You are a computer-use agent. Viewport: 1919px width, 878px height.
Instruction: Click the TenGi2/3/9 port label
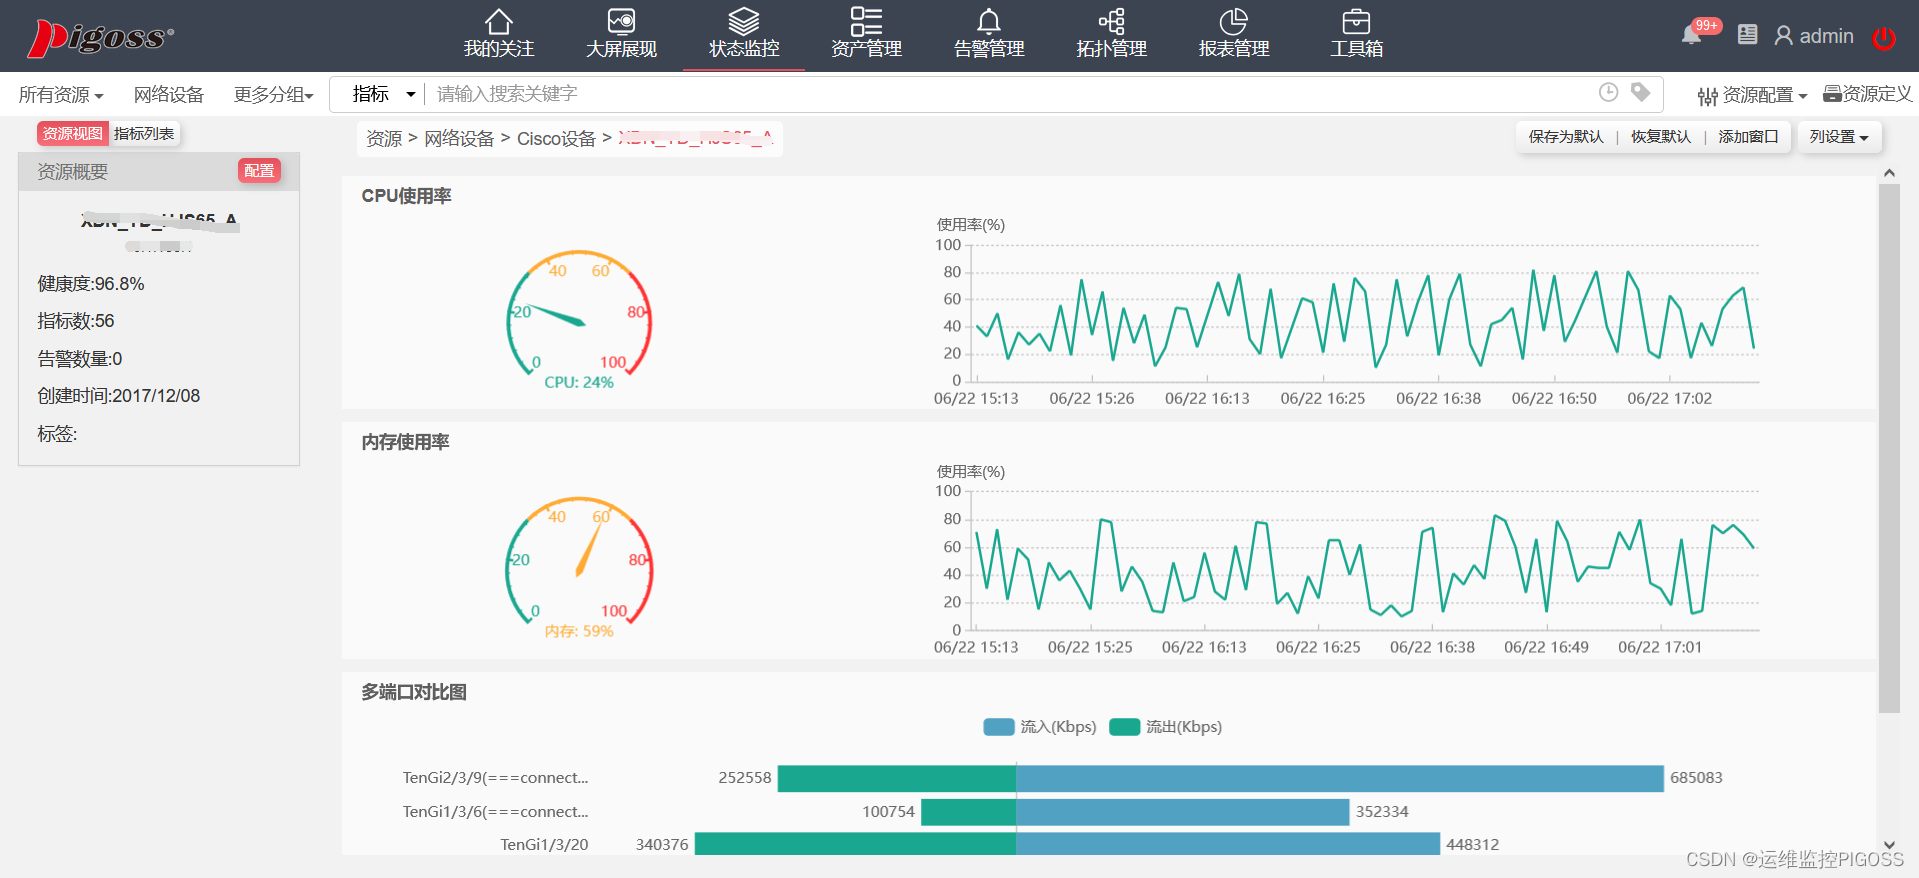tap(496, 778)
